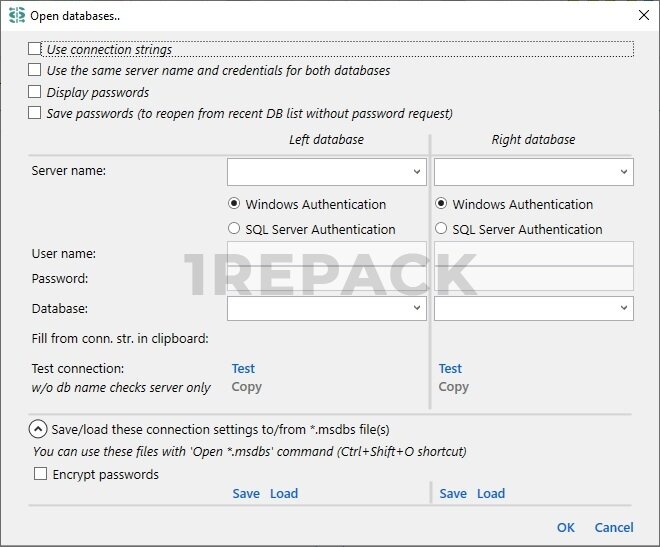660x547 pixels.
Task: Choose Windows Authentication for right database
Action: (442, 204)
